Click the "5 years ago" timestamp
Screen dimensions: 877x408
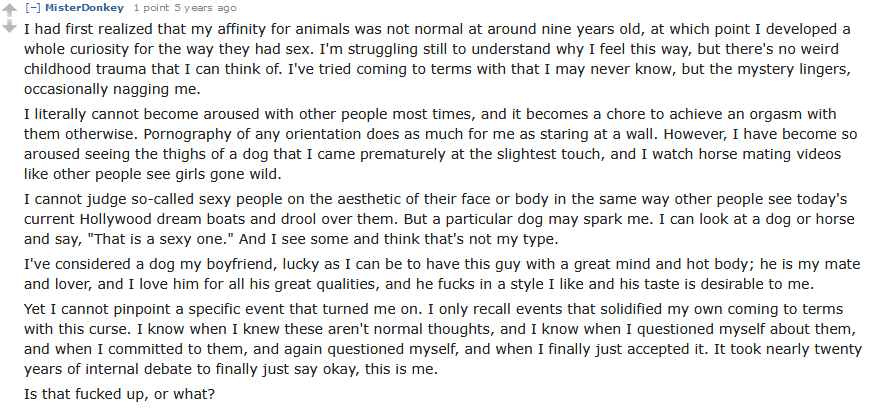coord(204,8)
